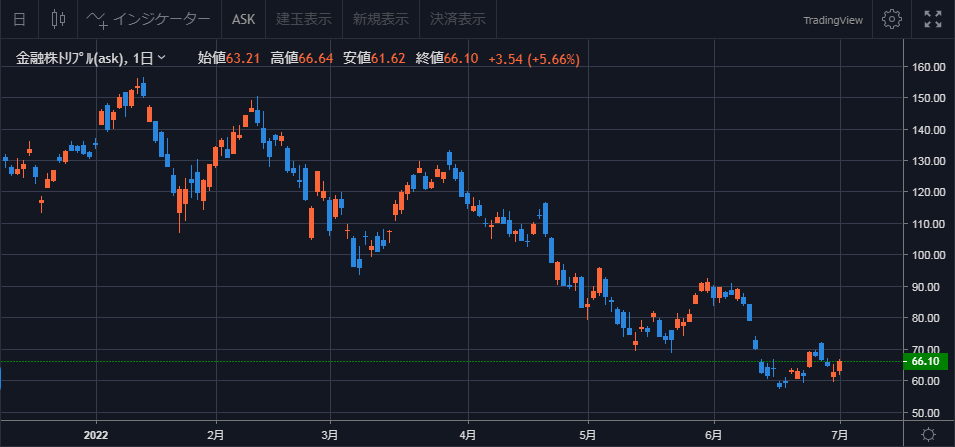Expand the 金融株トリプル symbol legend chevron

161,58
